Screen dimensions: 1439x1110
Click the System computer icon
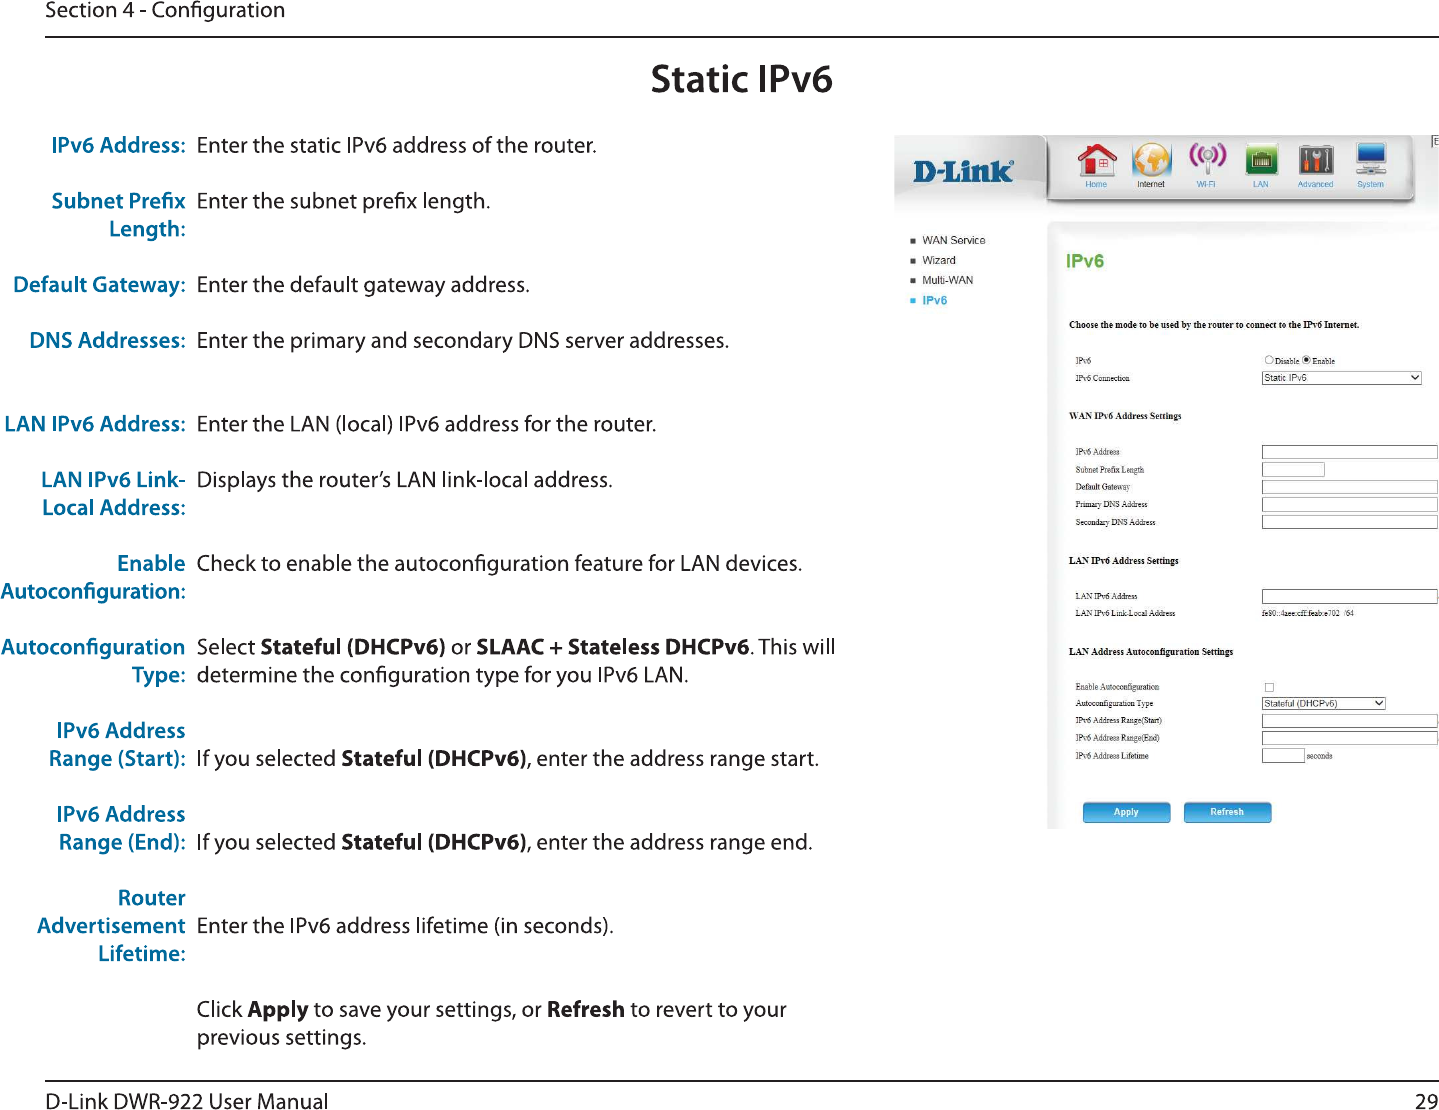click(1370, 161)
